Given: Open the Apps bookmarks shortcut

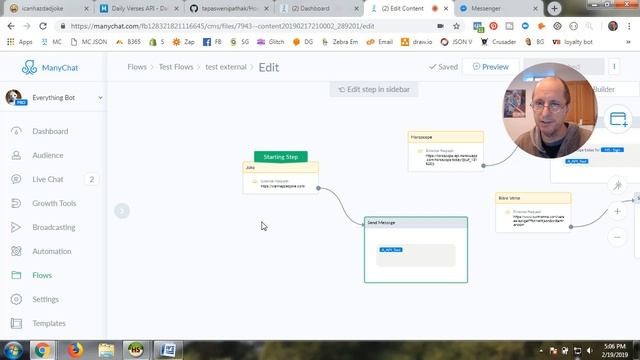Looking at the screenshot, I should click(20, 42).
